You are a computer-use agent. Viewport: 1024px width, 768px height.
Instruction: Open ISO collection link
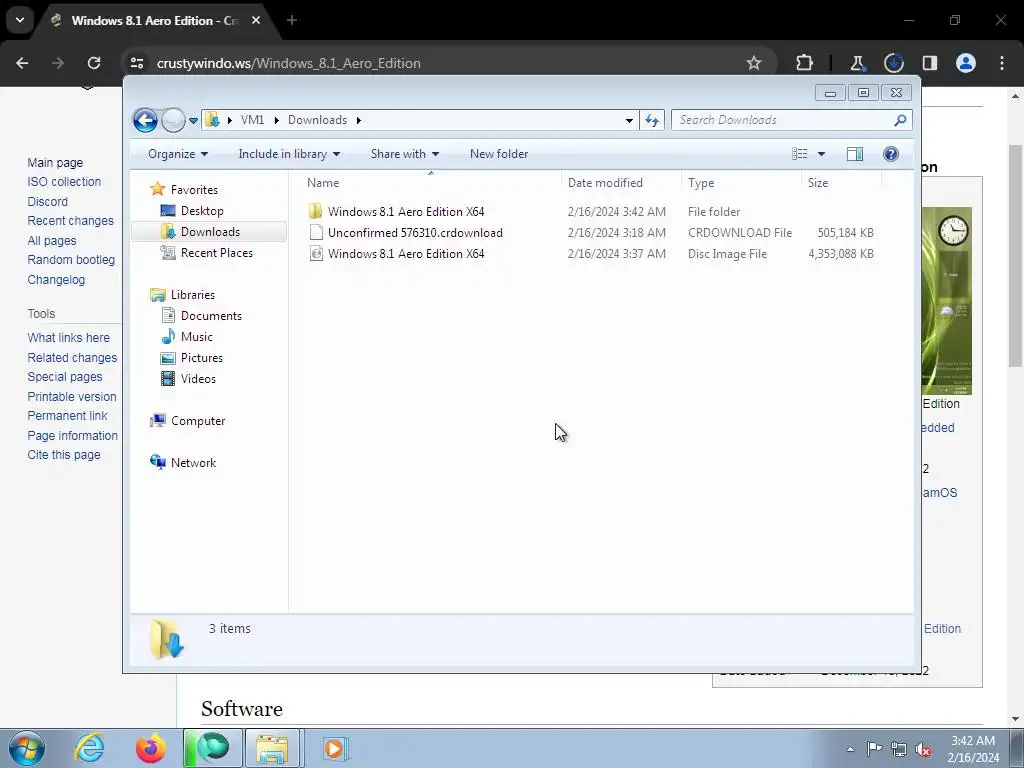click(64, 182)
